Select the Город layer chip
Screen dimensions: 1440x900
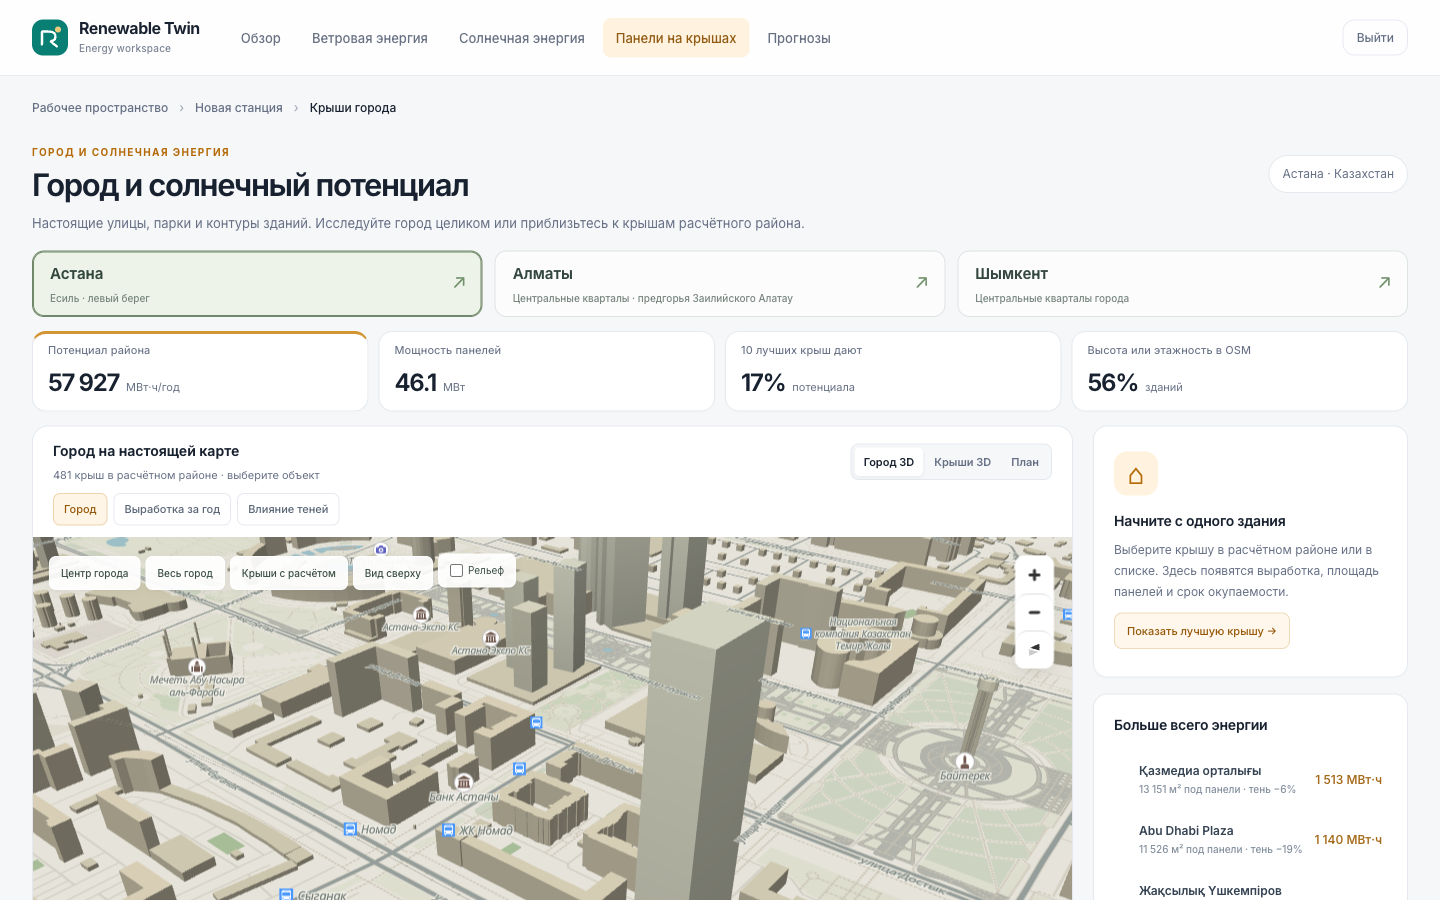pos(80,509)
